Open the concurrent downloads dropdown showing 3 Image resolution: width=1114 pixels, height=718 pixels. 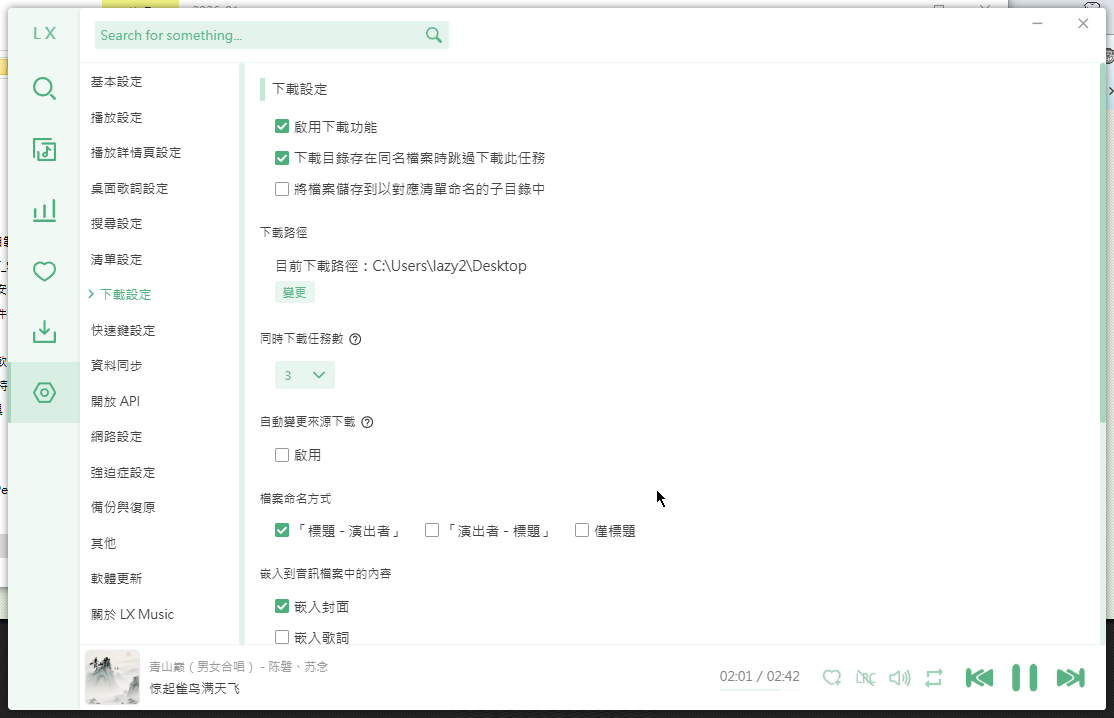[305, 375]
